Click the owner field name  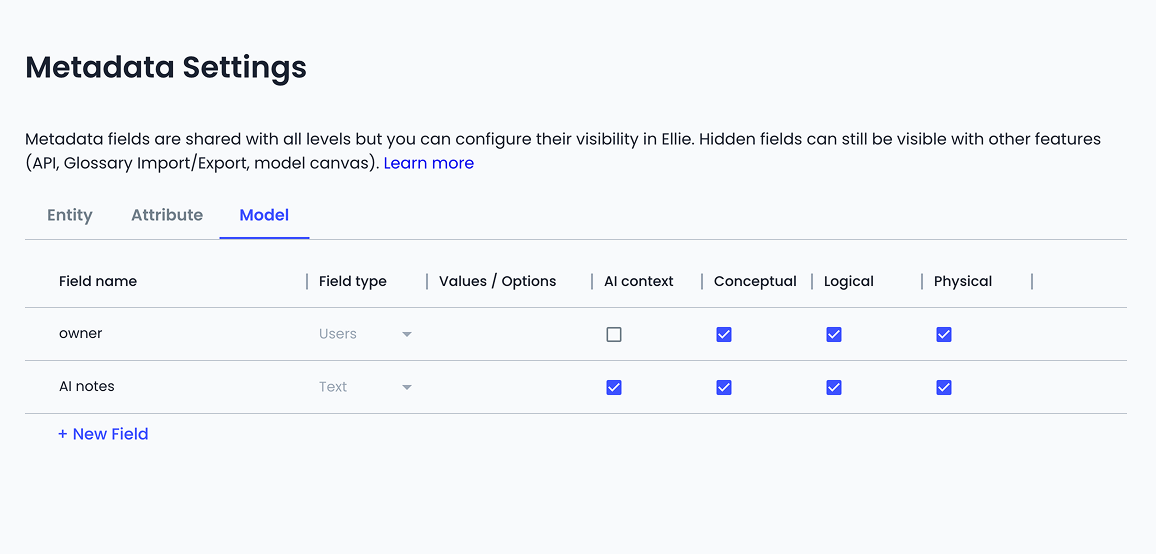(x=80, y=333)
